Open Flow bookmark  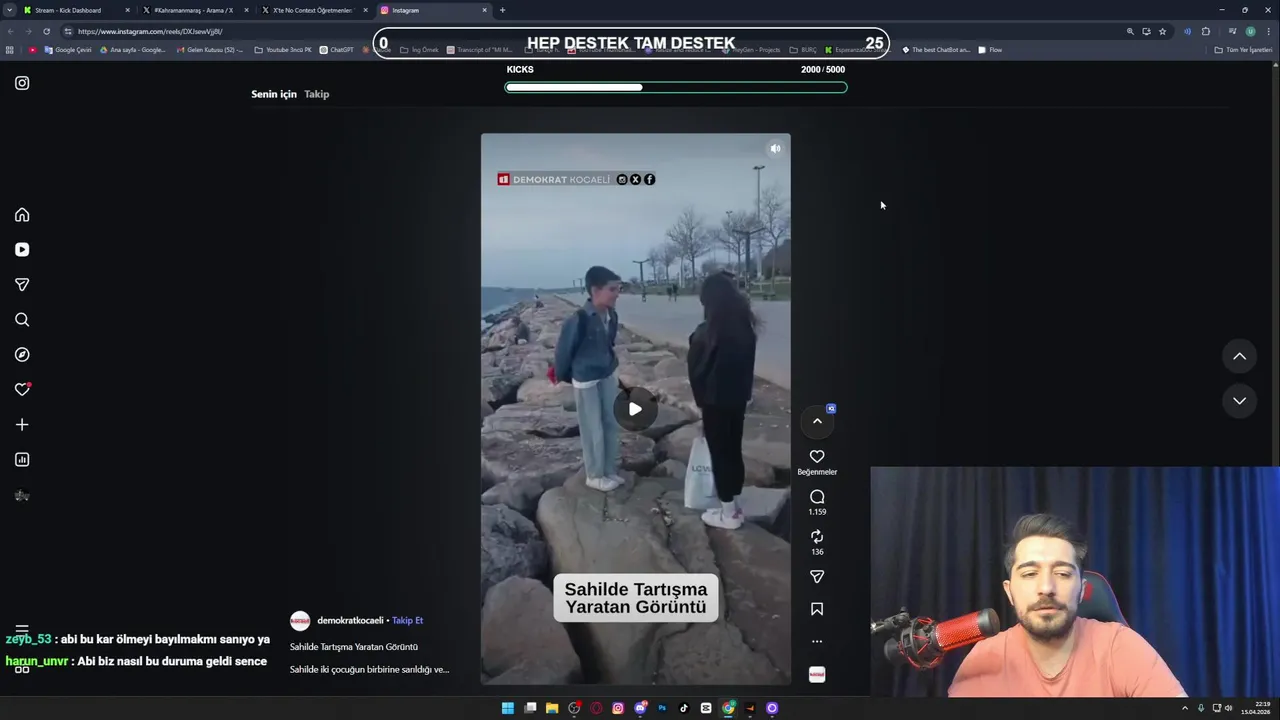[990, 50]
